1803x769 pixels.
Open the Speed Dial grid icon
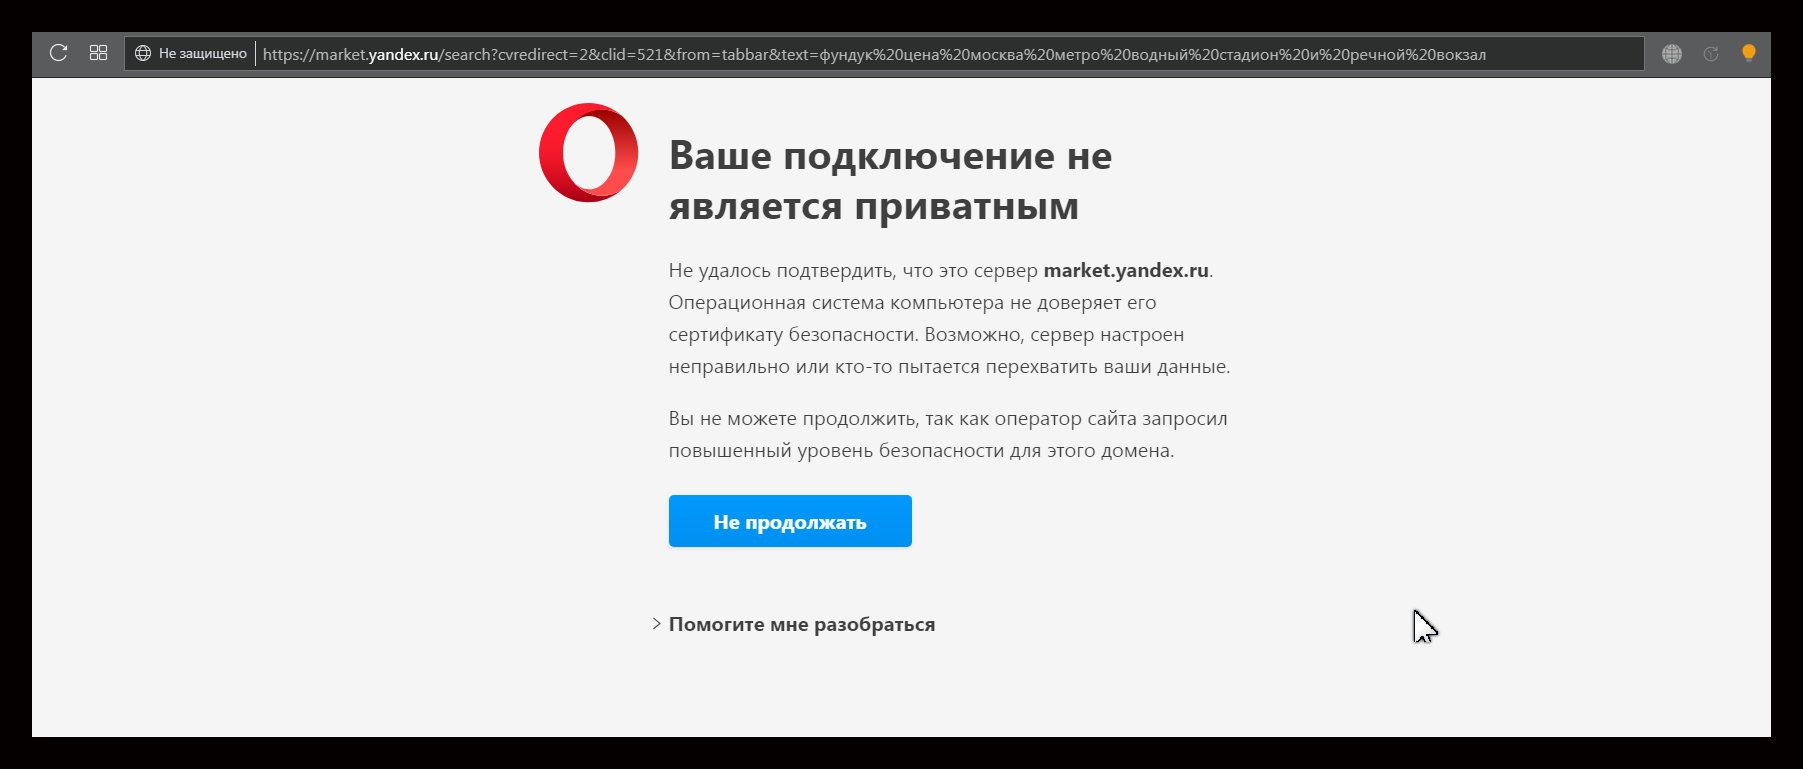[98, 53]
